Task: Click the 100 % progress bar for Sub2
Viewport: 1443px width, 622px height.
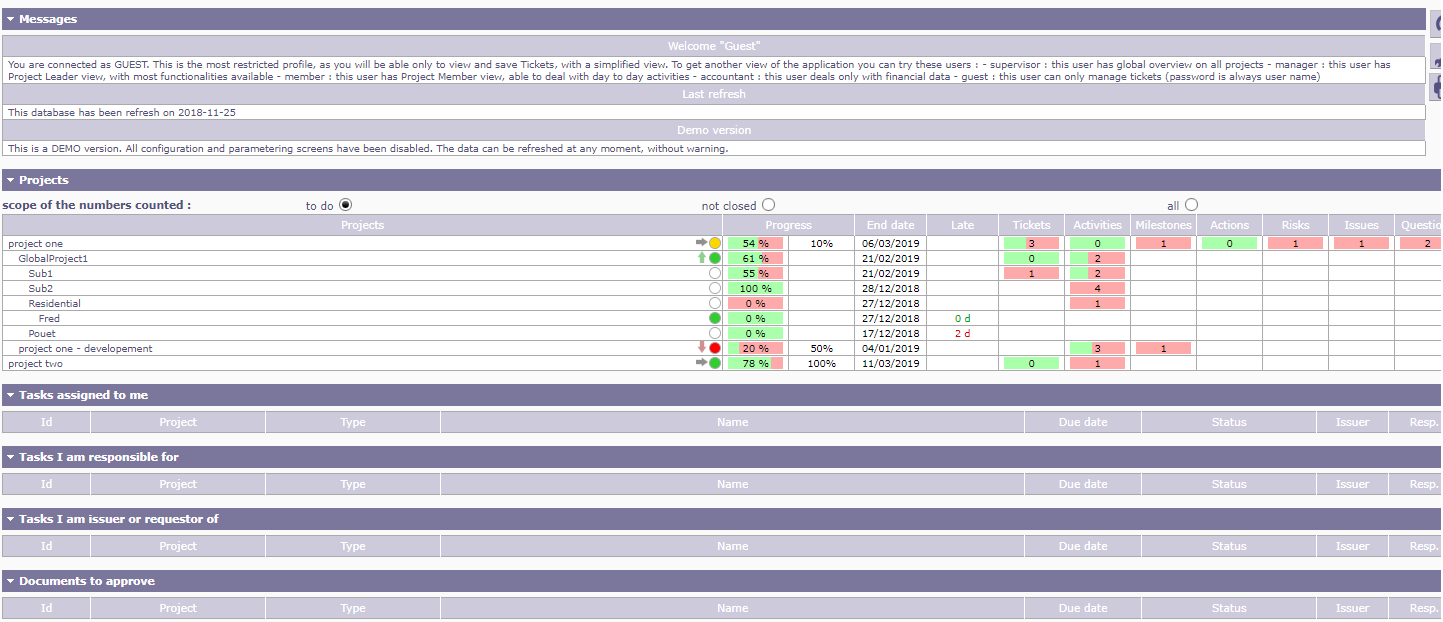Action: click(x=755, y=288)
